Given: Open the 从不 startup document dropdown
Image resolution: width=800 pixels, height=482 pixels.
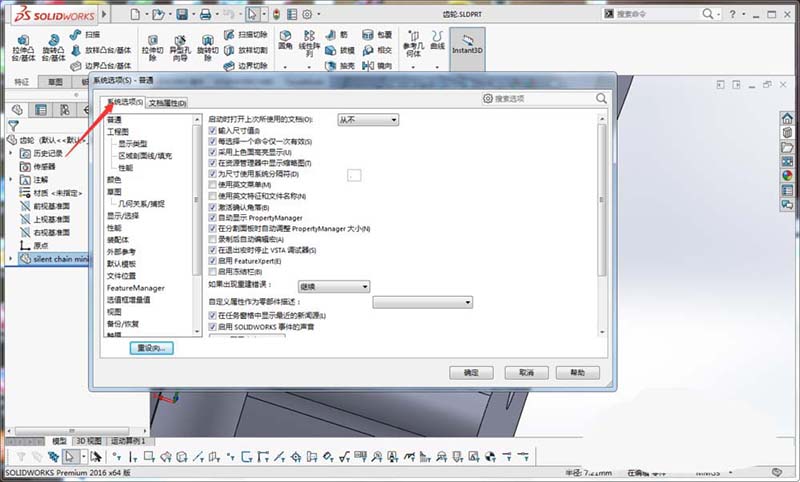Looking at the screenshot, I should pos(368,120).
